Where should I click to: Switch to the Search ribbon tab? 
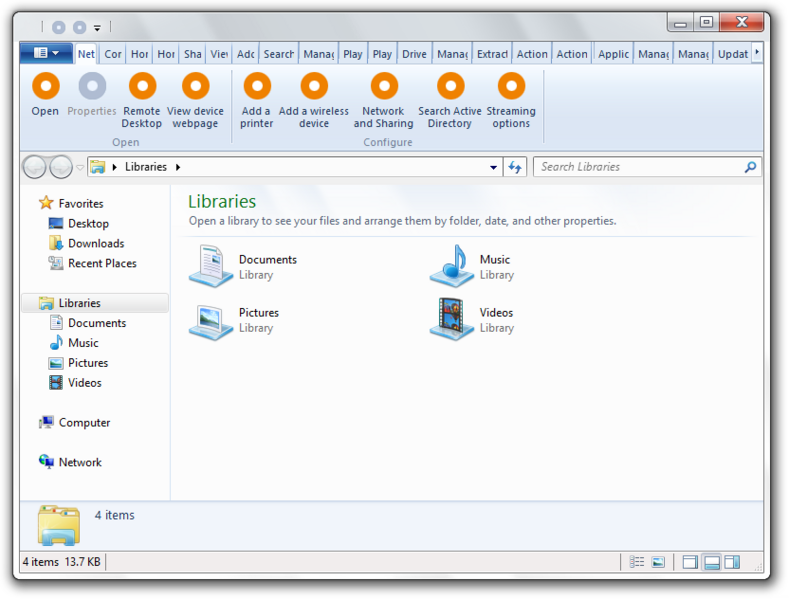click(279, 54)
